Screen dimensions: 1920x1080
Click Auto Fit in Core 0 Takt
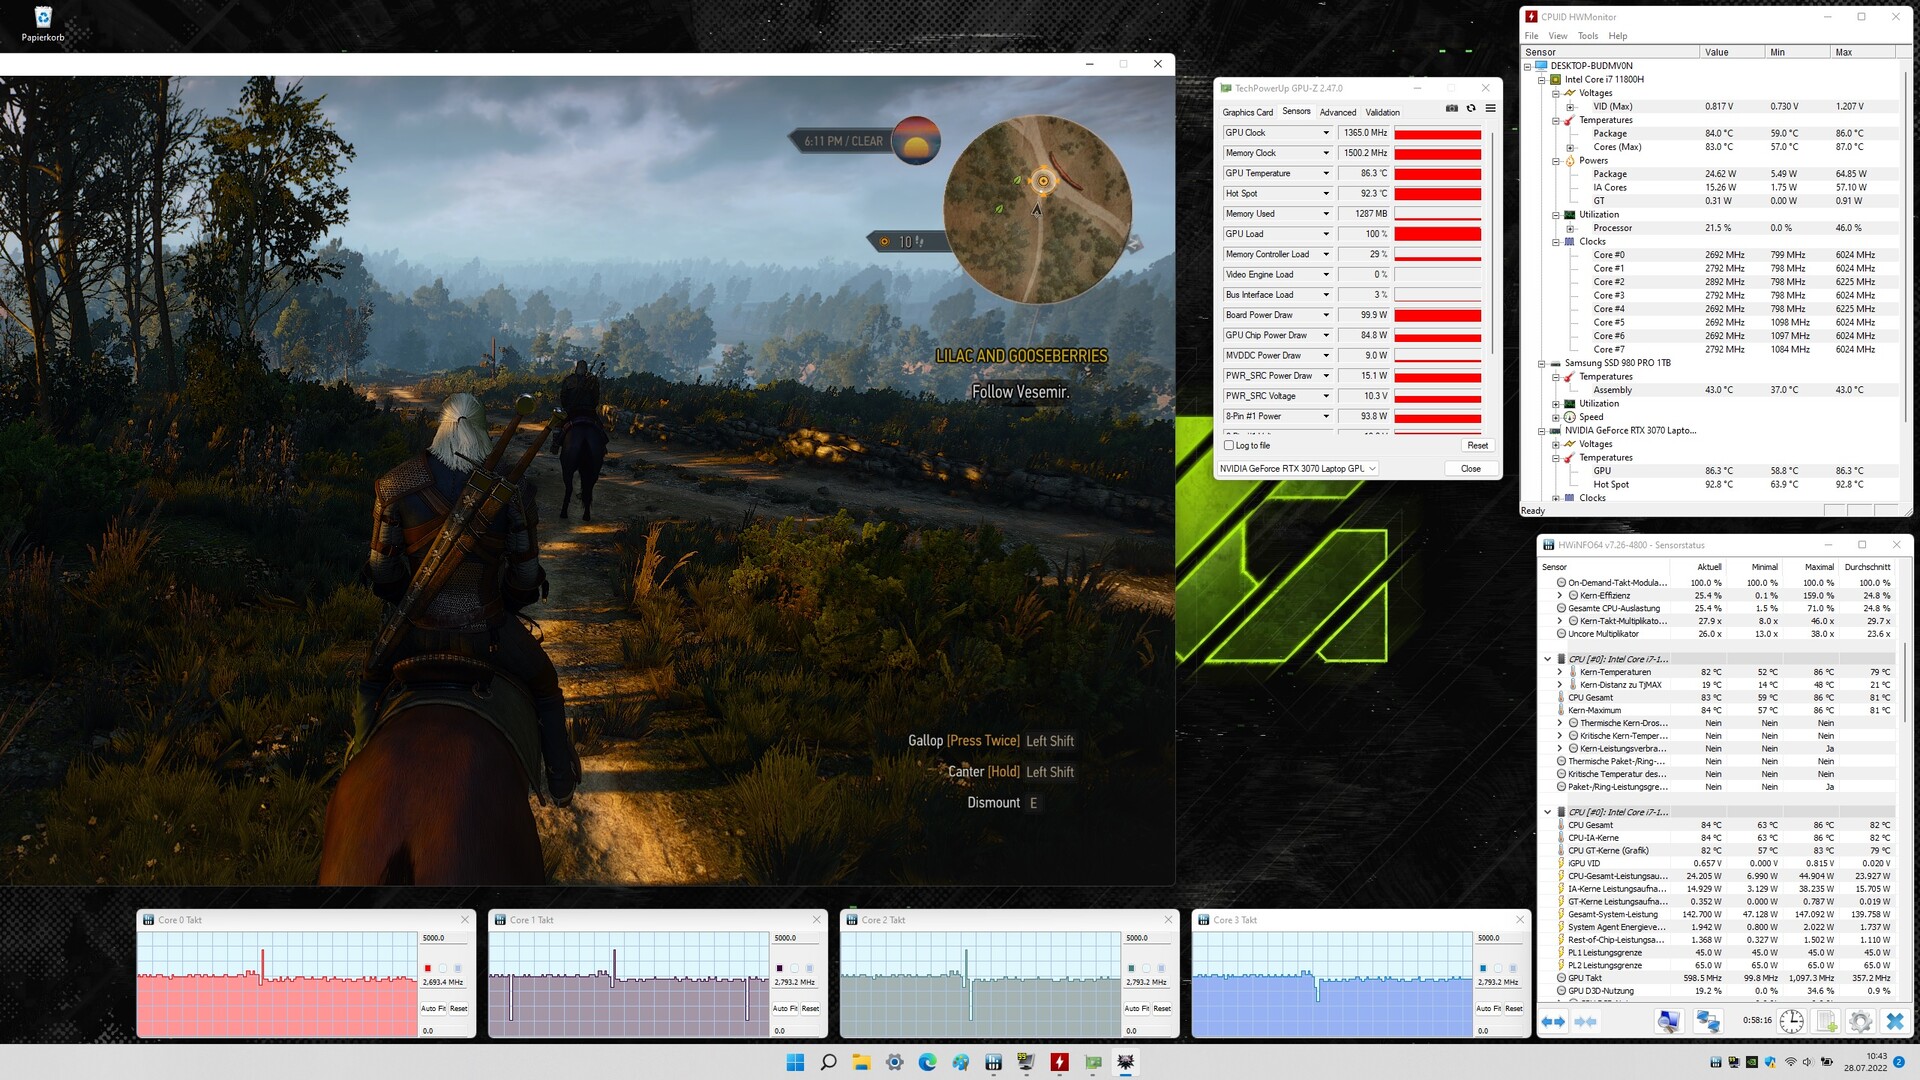click(433, 1008)
